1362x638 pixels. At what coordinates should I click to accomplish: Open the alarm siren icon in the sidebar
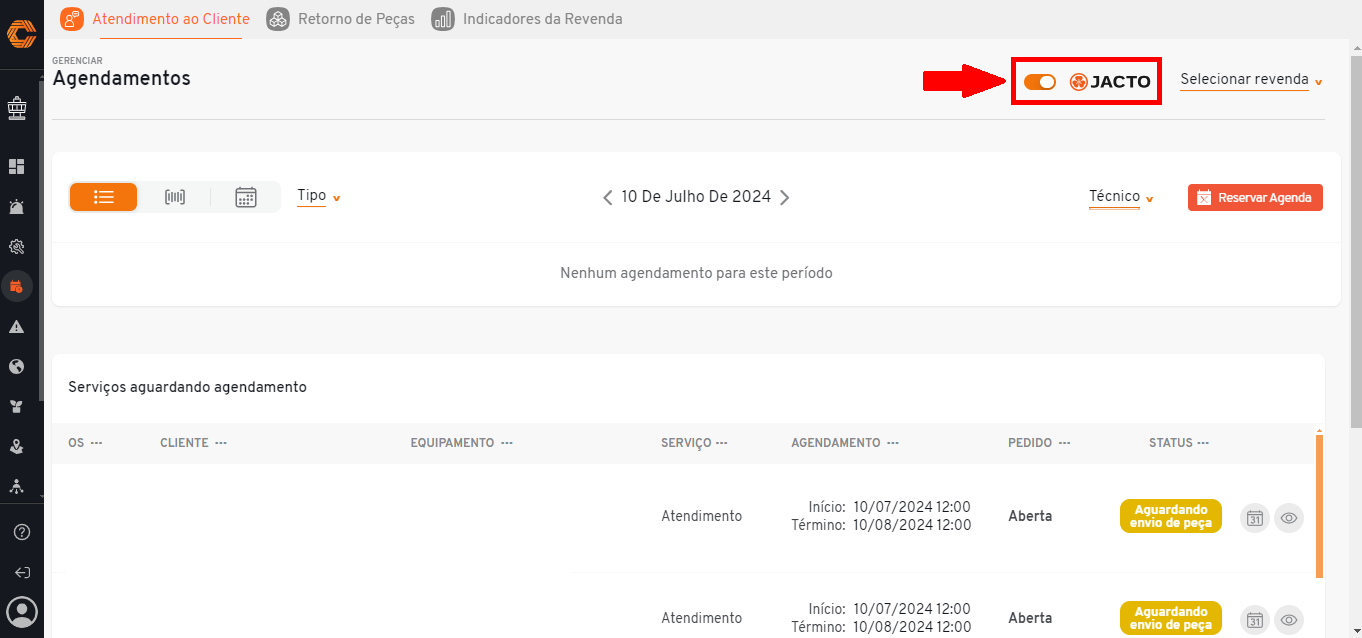click(17, 207)
